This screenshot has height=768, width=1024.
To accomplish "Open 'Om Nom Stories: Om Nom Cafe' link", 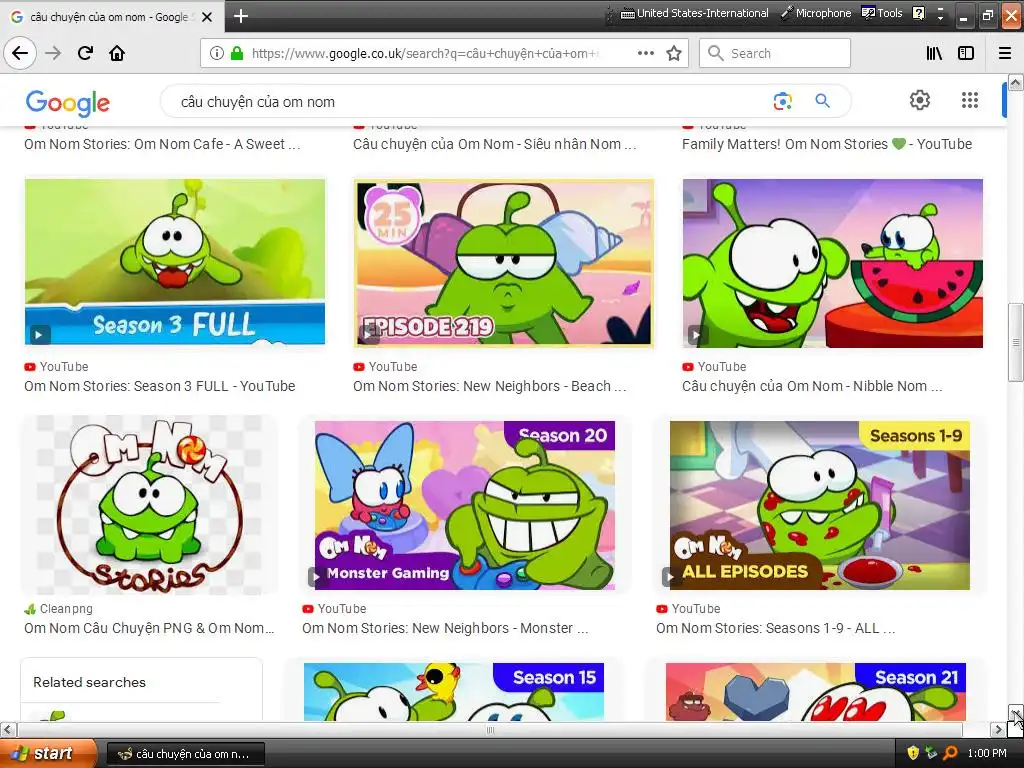I will 162,144.
